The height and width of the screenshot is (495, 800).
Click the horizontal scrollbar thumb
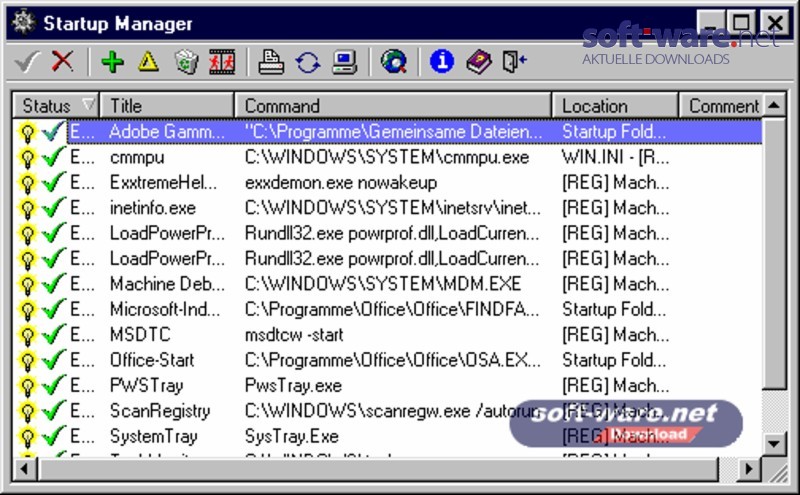click(x=378, y=468)
